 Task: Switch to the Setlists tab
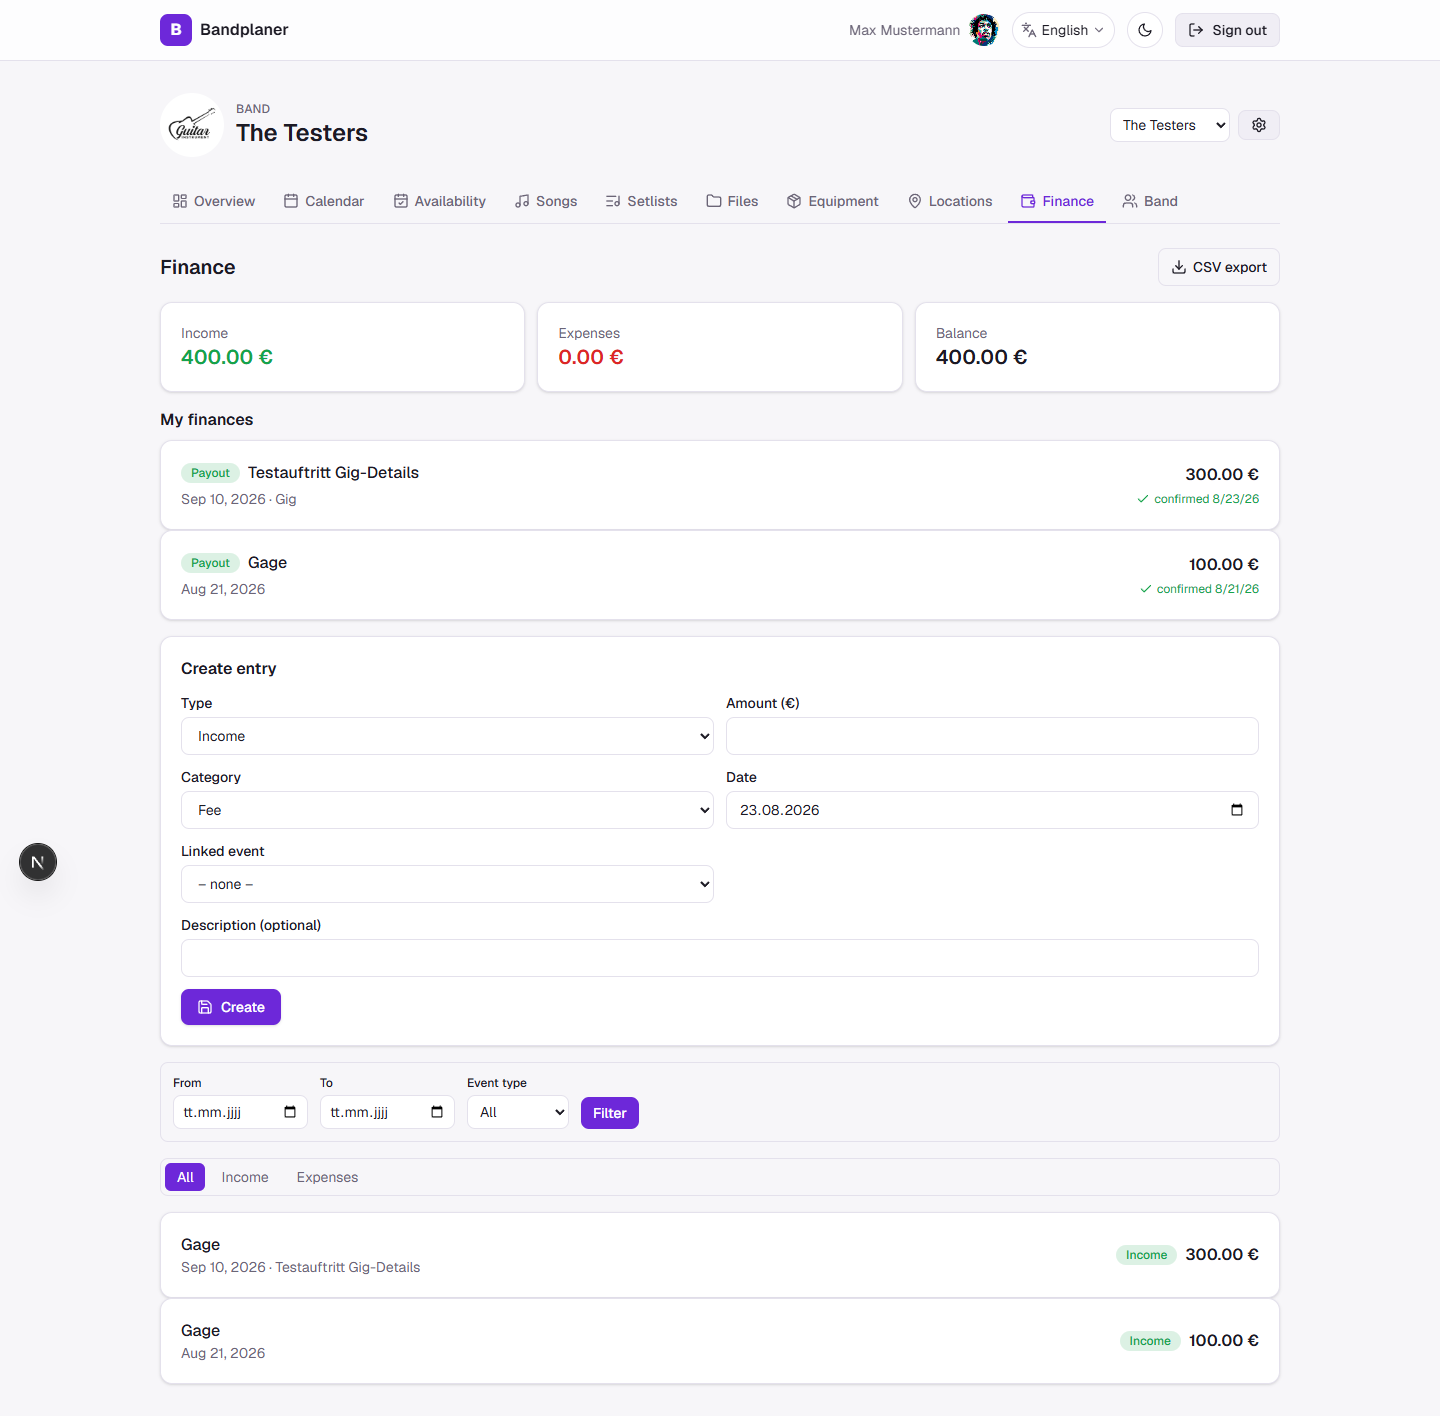642,201
